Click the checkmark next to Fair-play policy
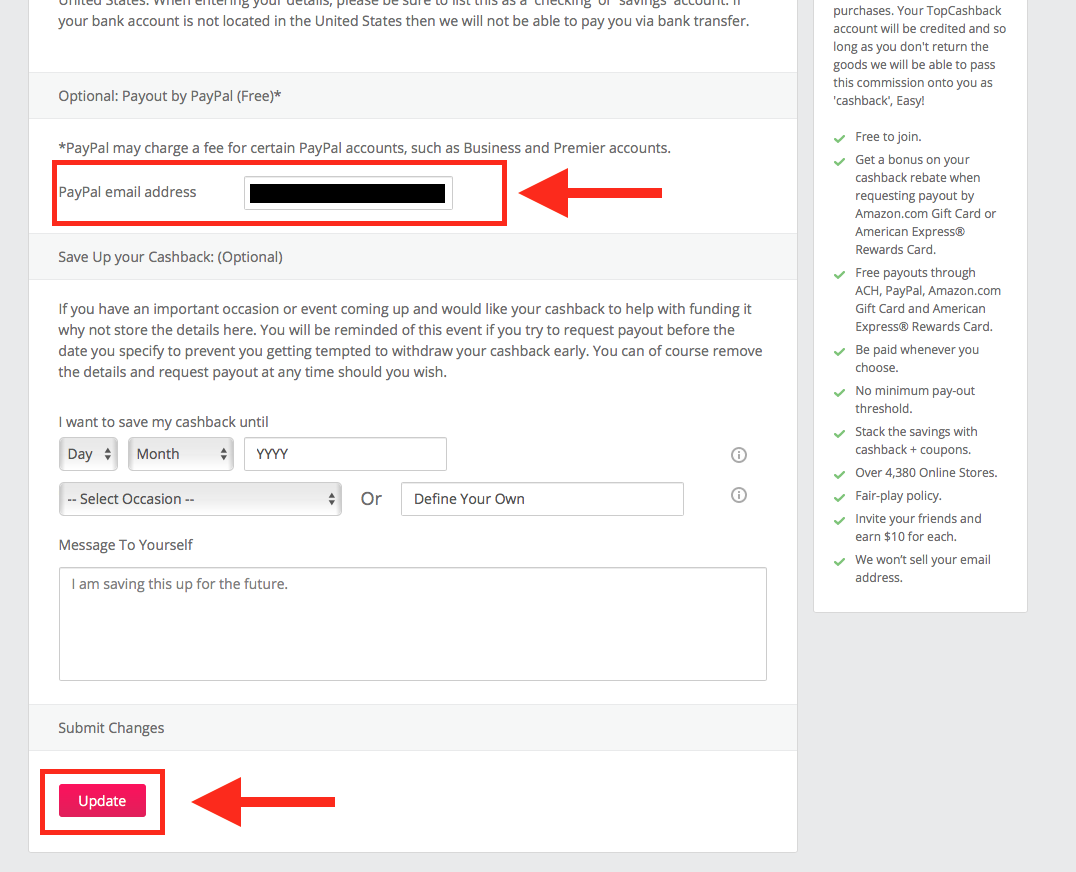 (x=839, y=497)
